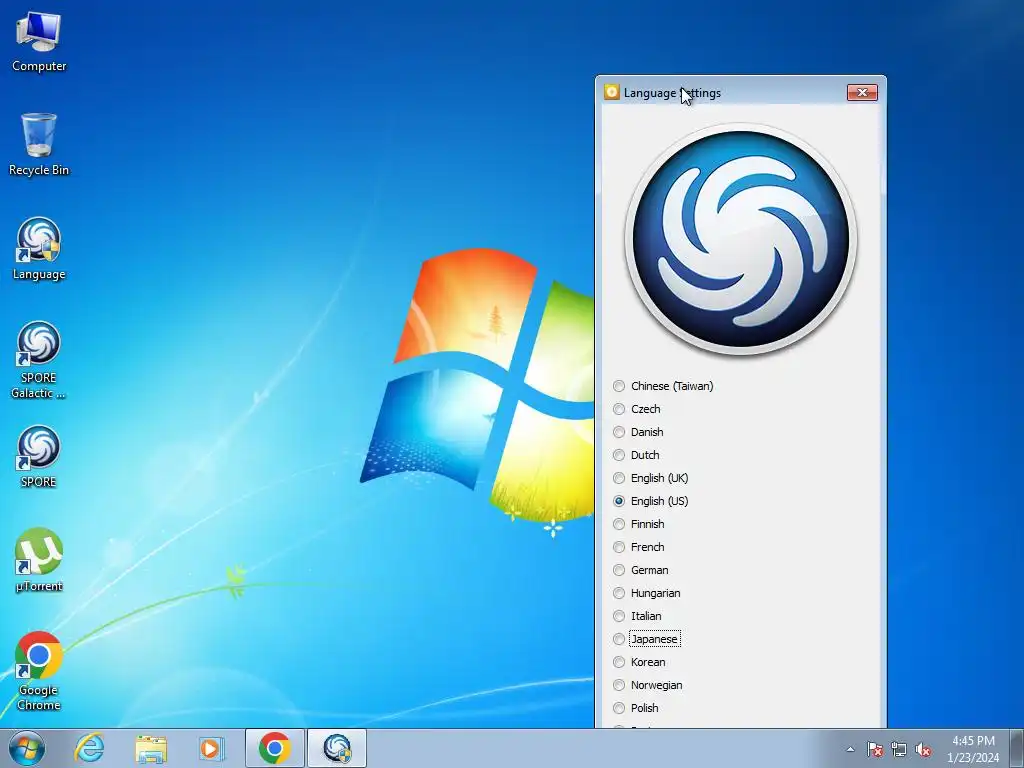
Task: Close the Language Settings window
Action: coord(862,92)
